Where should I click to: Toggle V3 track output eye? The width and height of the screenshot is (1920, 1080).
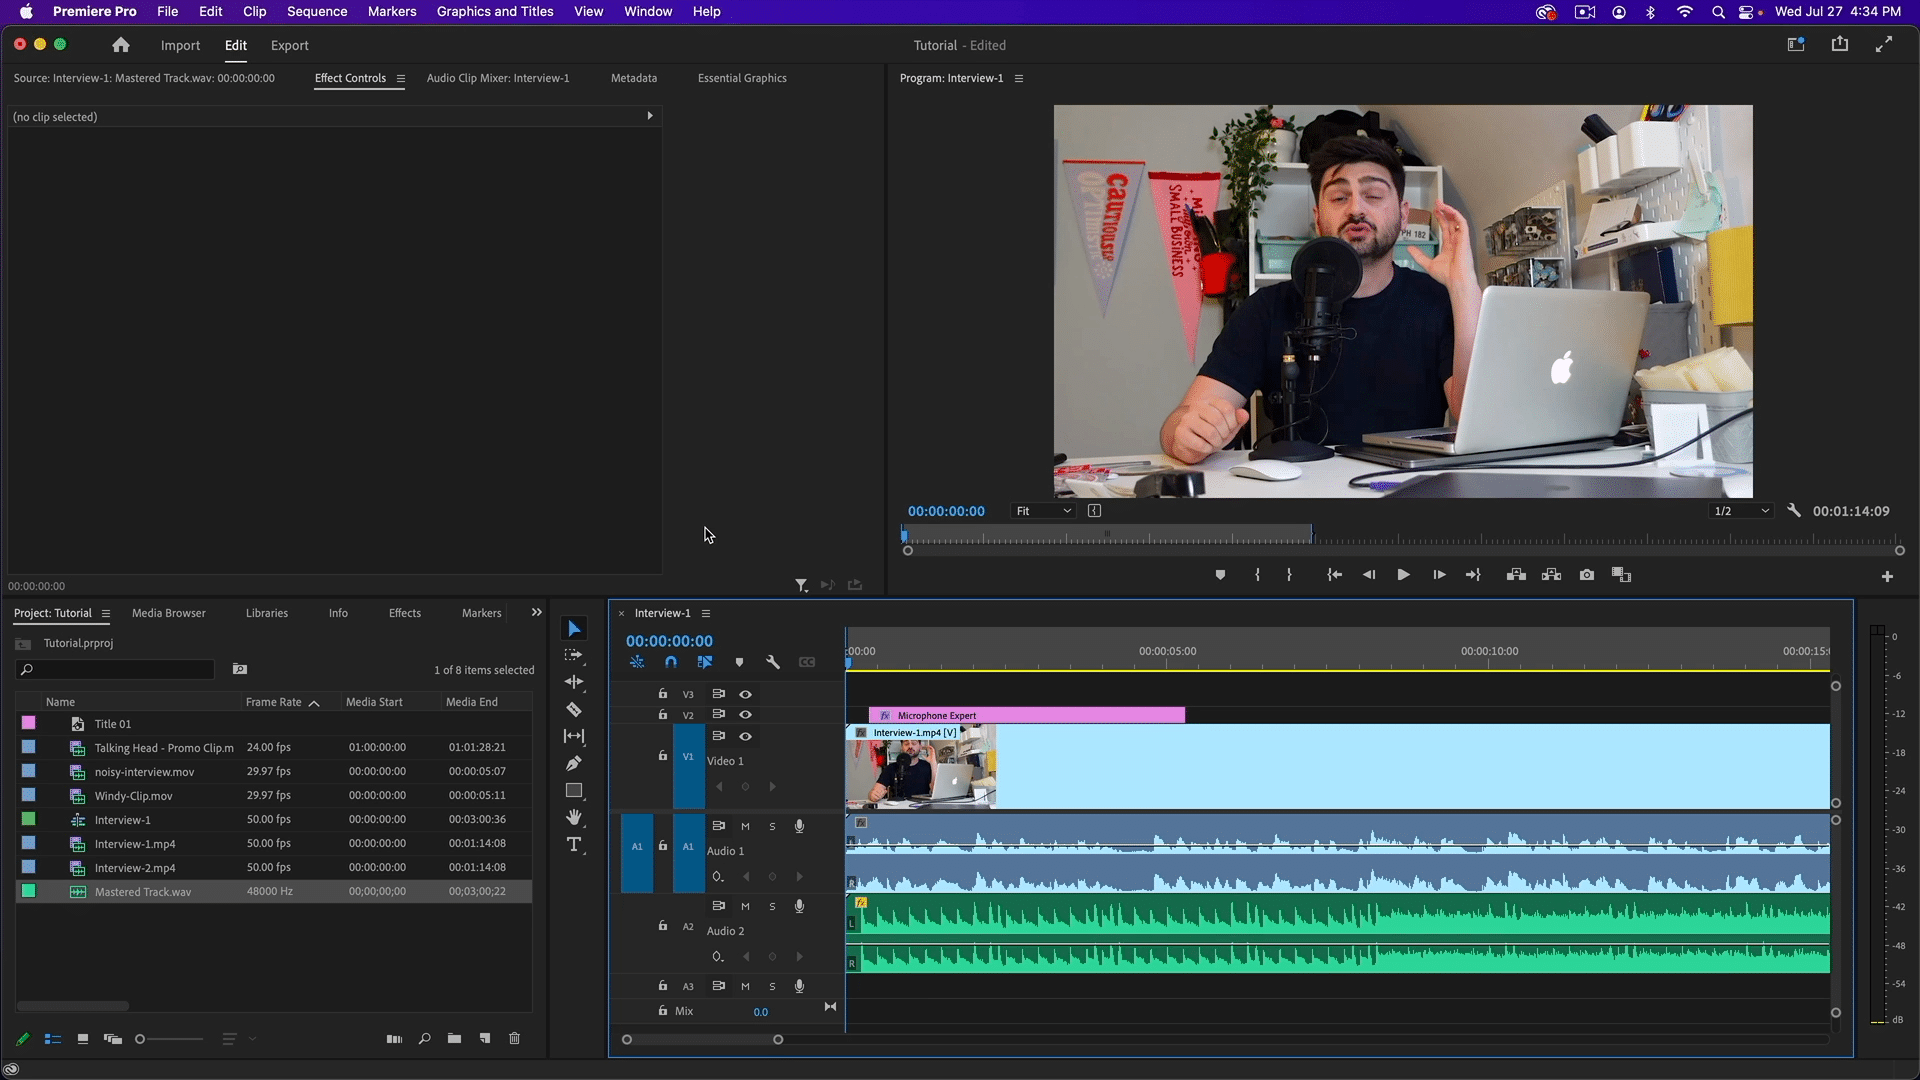click(x=745, y=694)
